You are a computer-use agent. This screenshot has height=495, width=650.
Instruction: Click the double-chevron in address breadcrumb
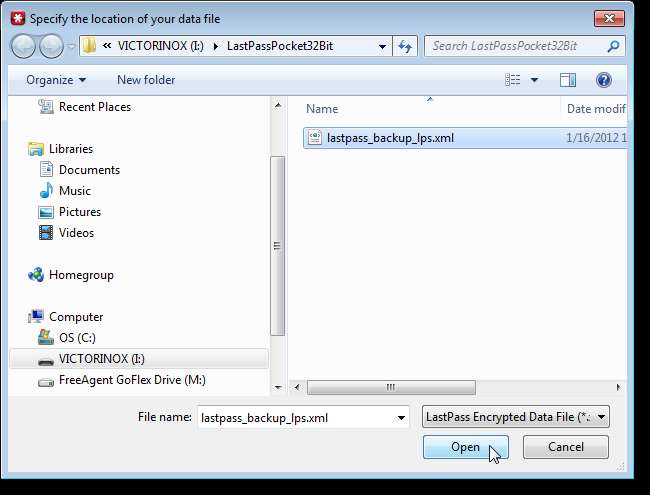pyautogui.click(x=107, y=46)
